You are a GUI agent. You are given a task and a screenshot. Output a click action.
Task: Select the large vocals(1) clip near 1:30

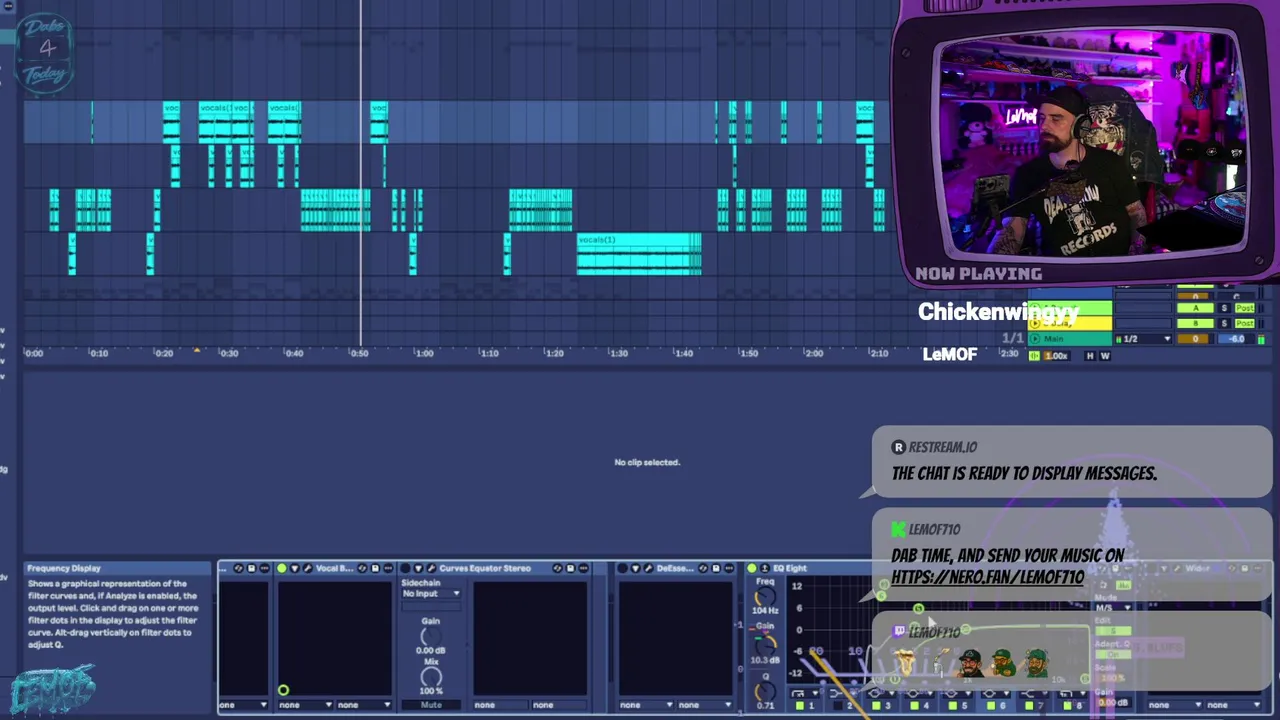coord(639,254)
